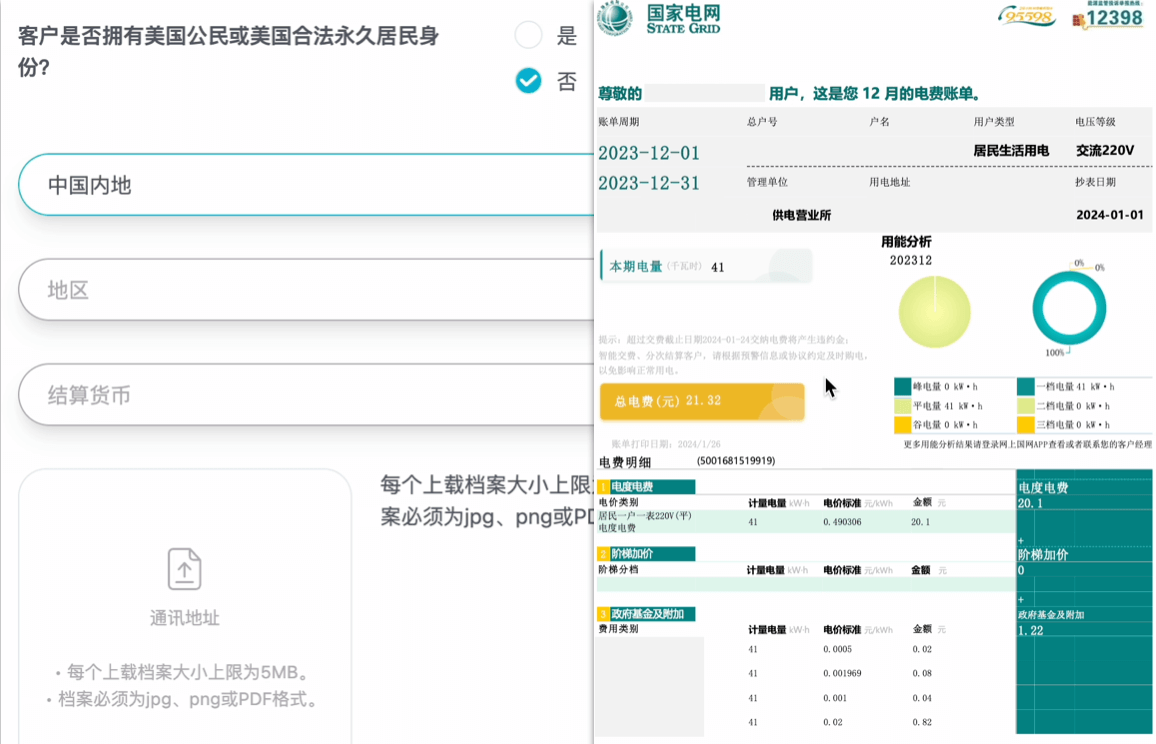
Task: Click the 费用类别 column label
Action: pyautogui.click(x=618, y=629)
